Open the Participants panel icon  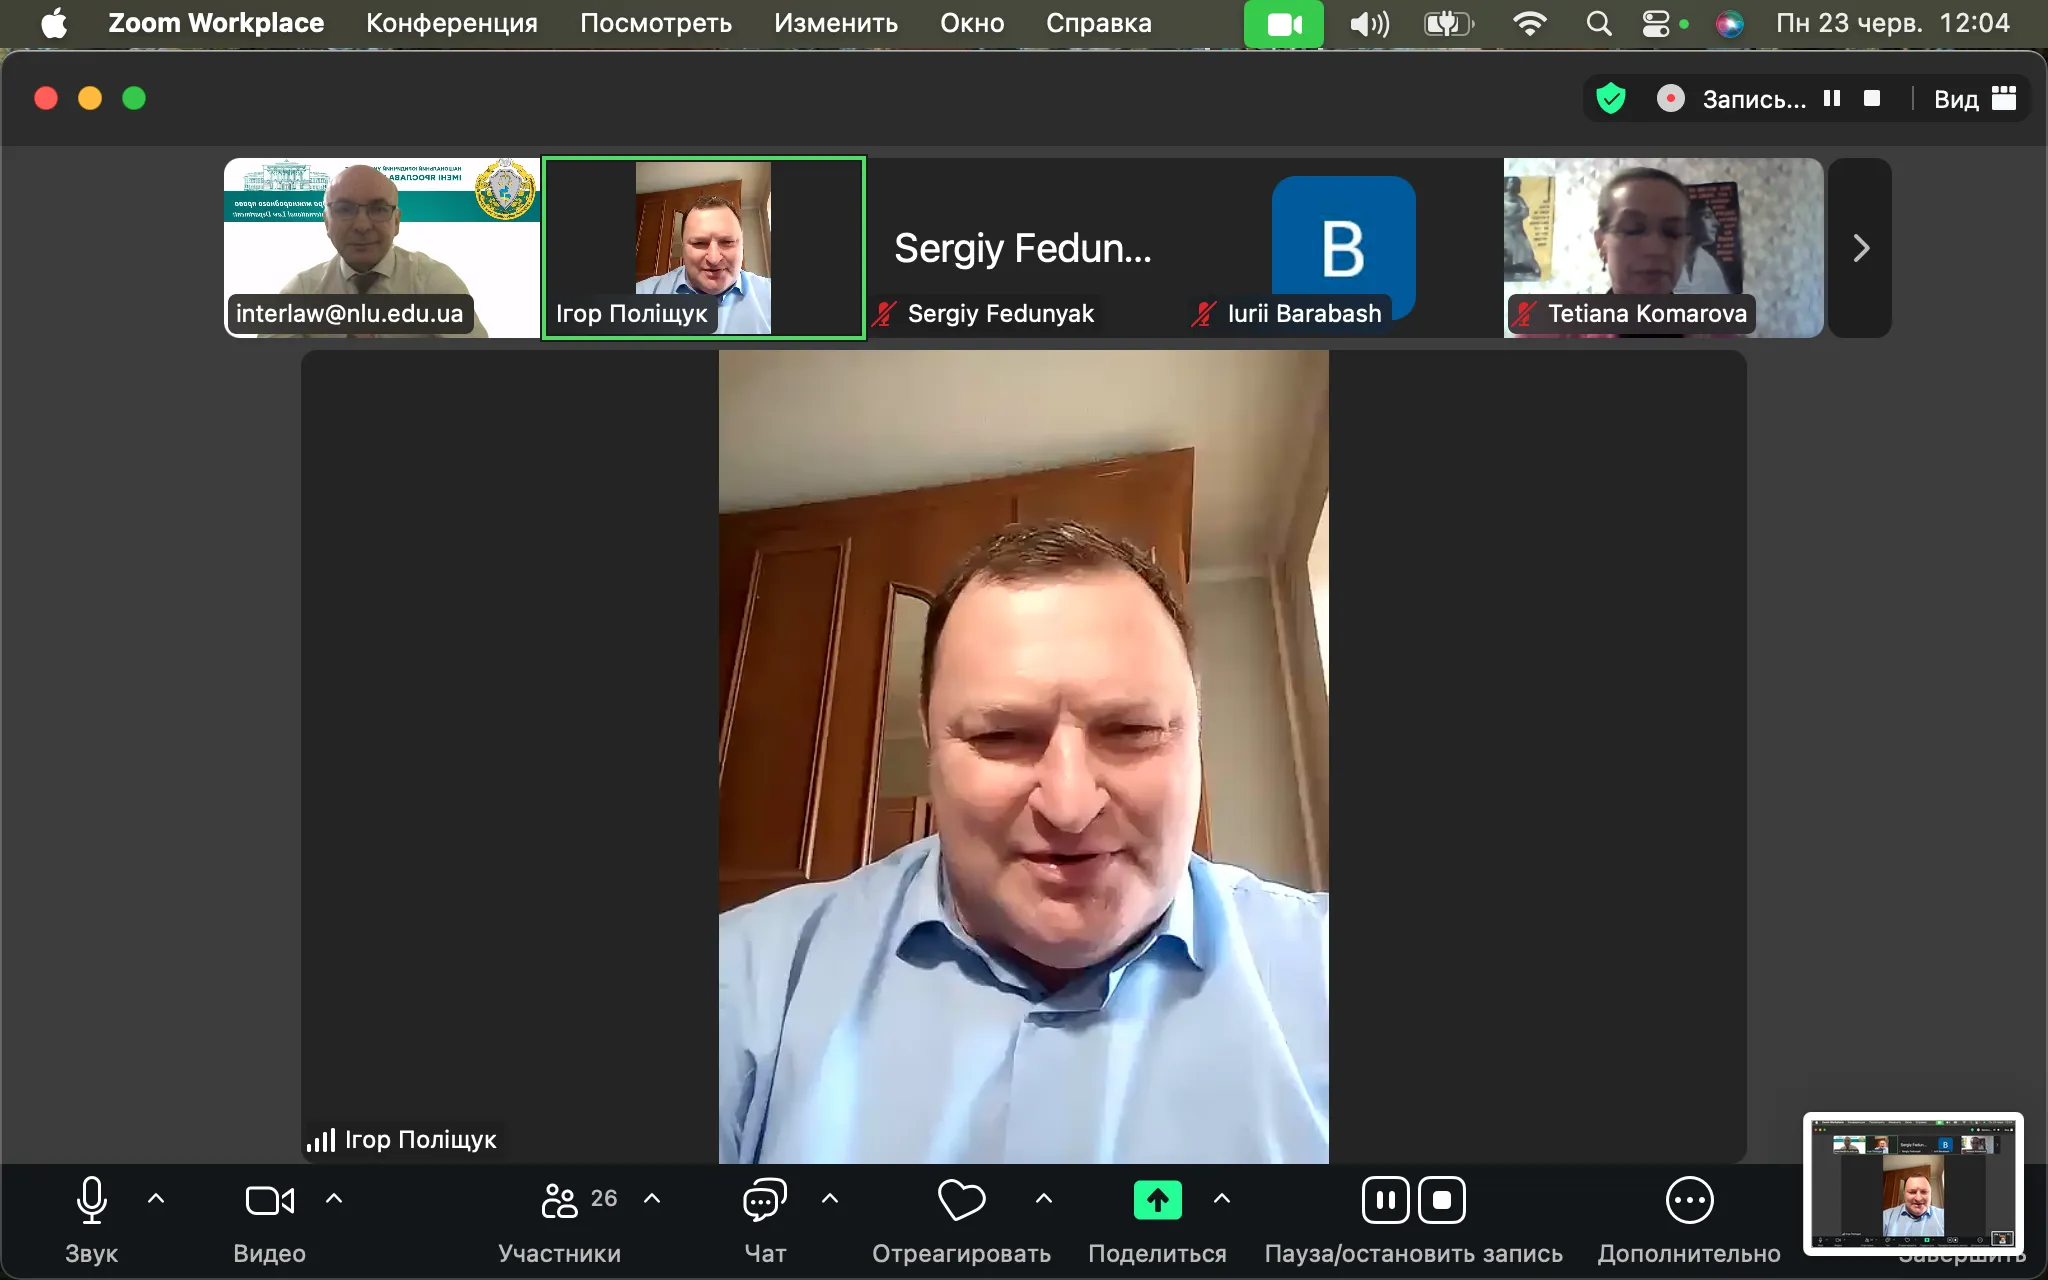560,1200
